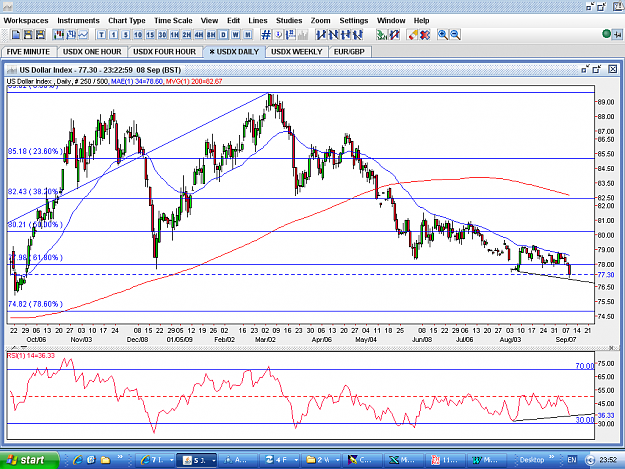Switch to 2H time scale
Screen dimensions: 625x469
187,35
